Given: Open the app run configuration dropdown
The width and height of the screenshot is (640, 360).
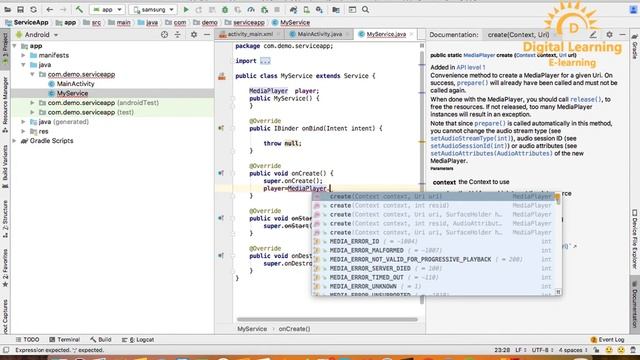Looking at the screenshot, I should tap(107, 9).
